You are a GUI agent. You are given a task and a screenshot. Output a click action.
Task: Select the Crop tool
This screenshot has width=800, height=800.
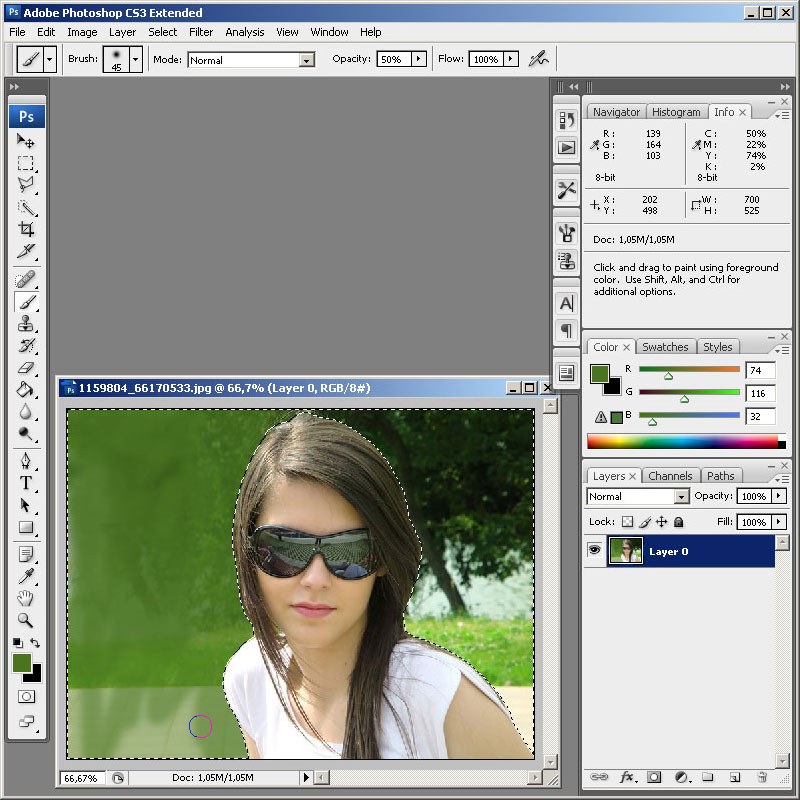pyautogui.click(x=26, y=229)
